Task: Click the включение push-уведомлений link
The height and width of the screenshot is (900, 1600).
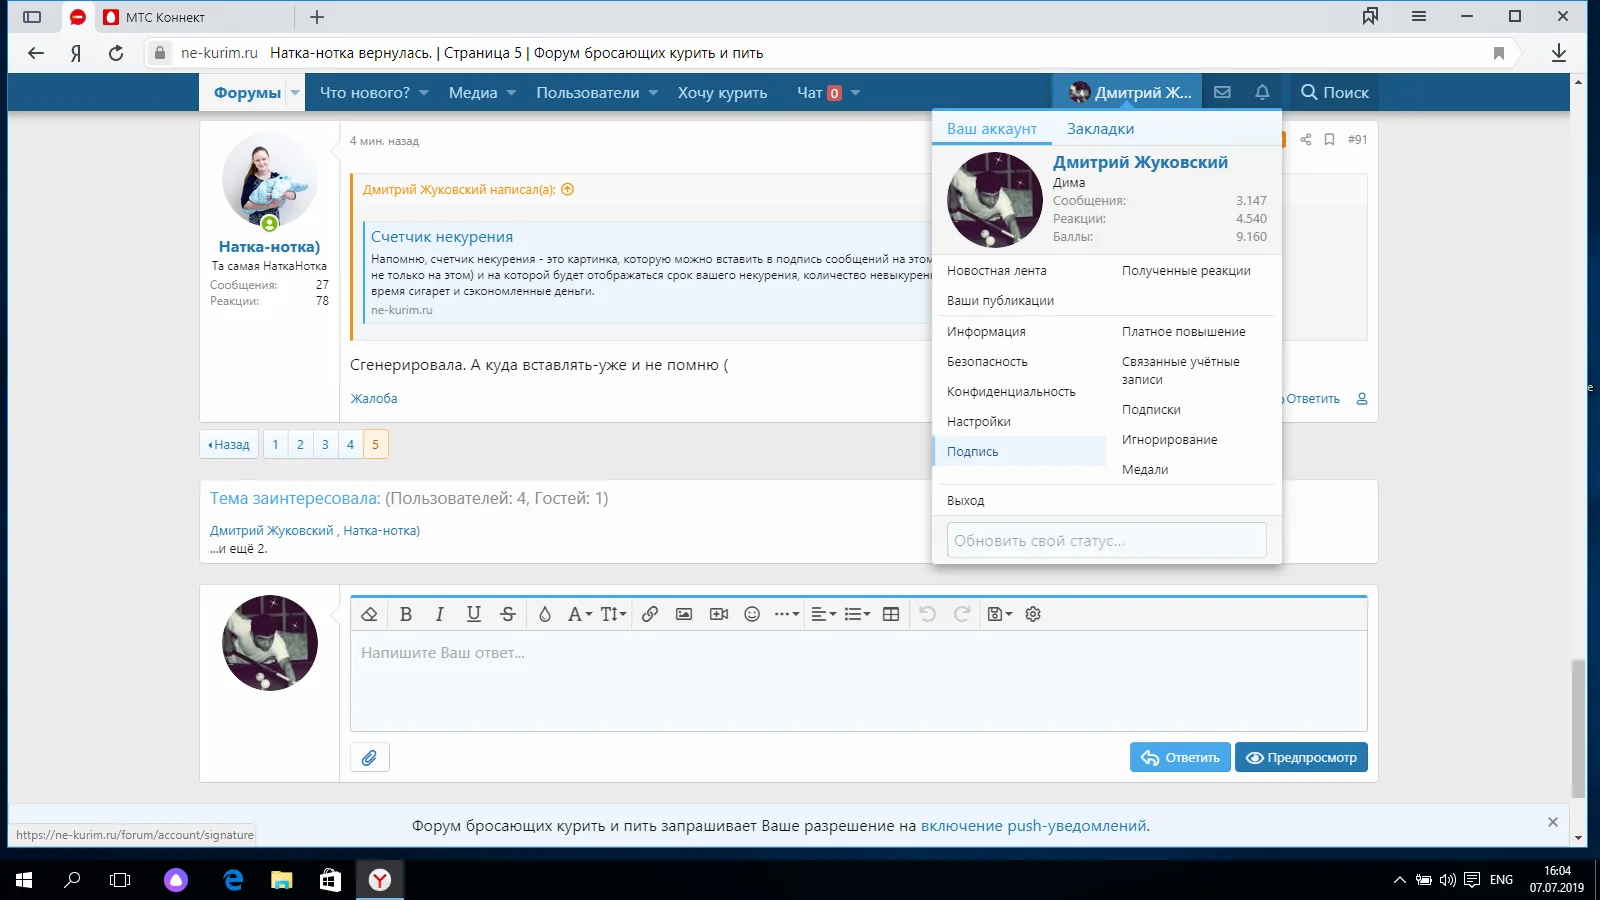Action: click(x=1033, y=826)
